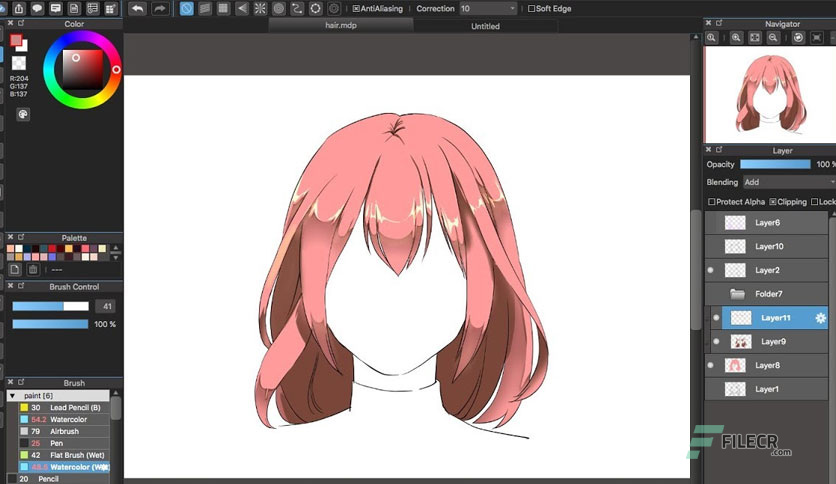The image size is (836, 484).
Task: Click the Navigator zoom out icon
Action: 773,37
